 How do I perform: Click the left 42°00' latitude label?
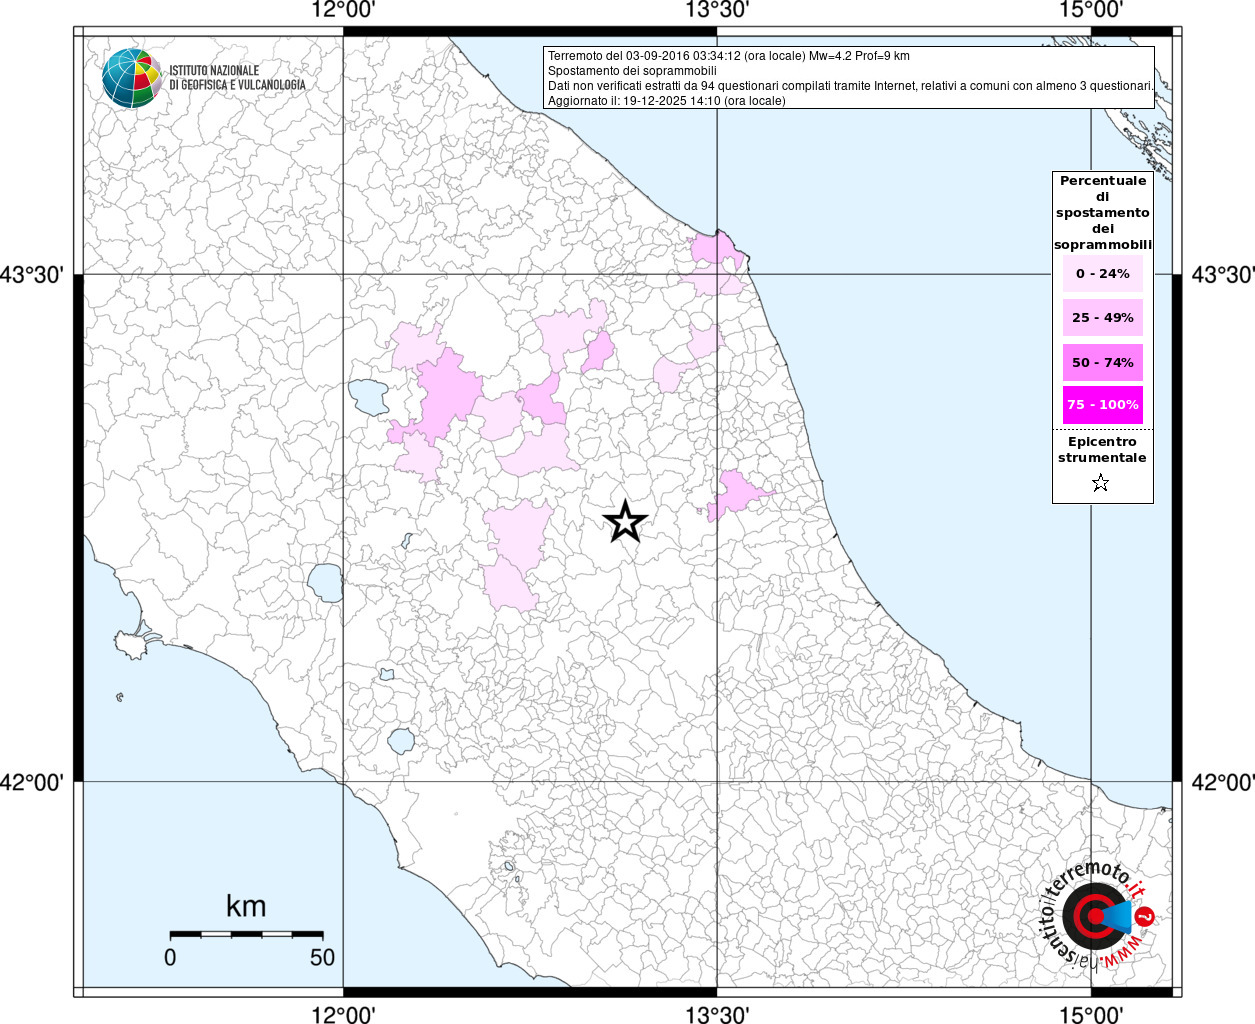pyautogui.click(x=32, y=782)
